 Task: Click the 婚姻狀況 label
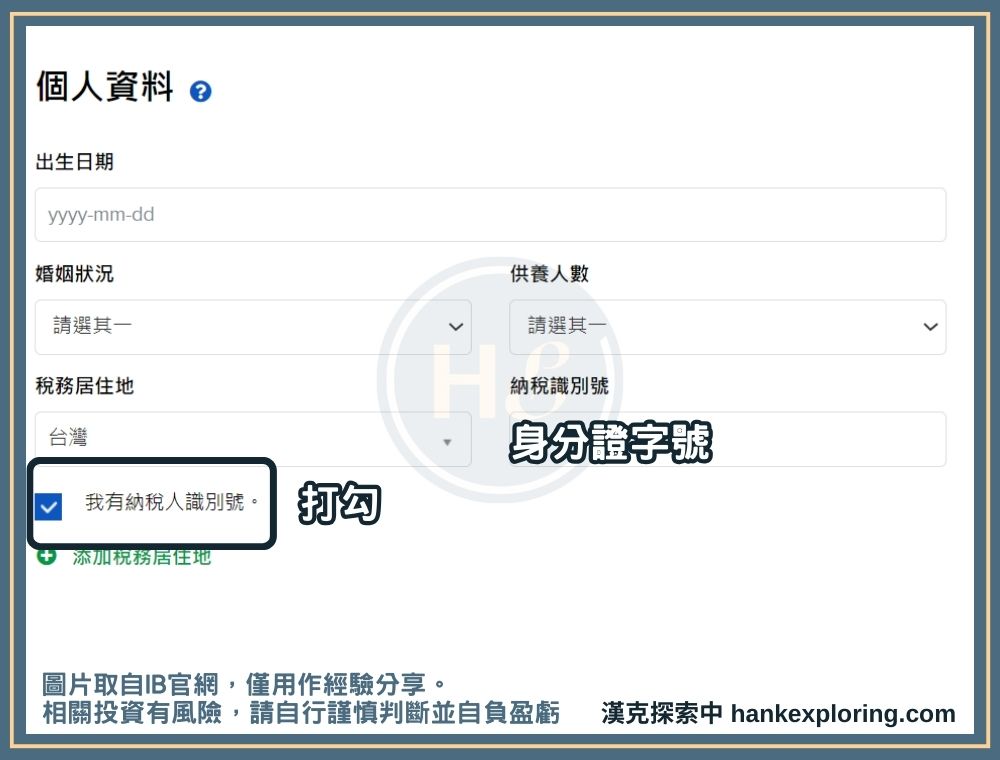point(75,274)
